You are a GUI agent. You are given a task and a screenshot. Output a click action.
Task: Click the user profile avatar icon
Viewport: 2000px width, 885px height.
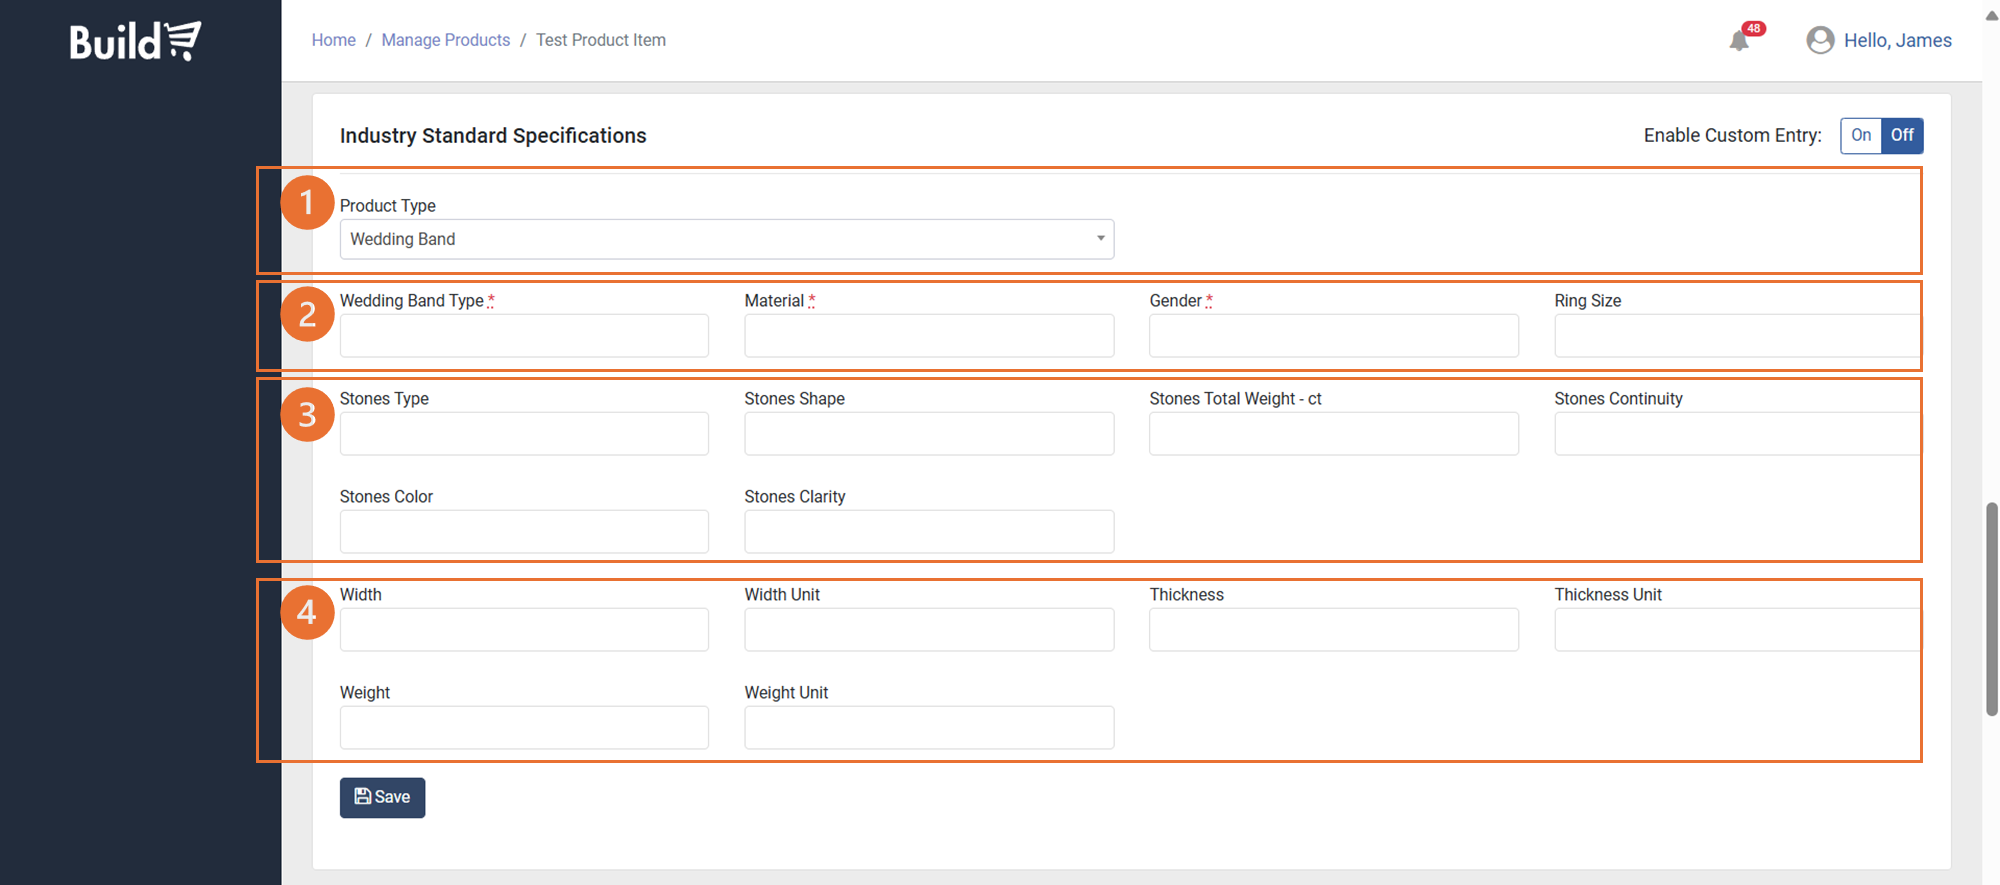pyautogui.click(x=1819, y=40)
